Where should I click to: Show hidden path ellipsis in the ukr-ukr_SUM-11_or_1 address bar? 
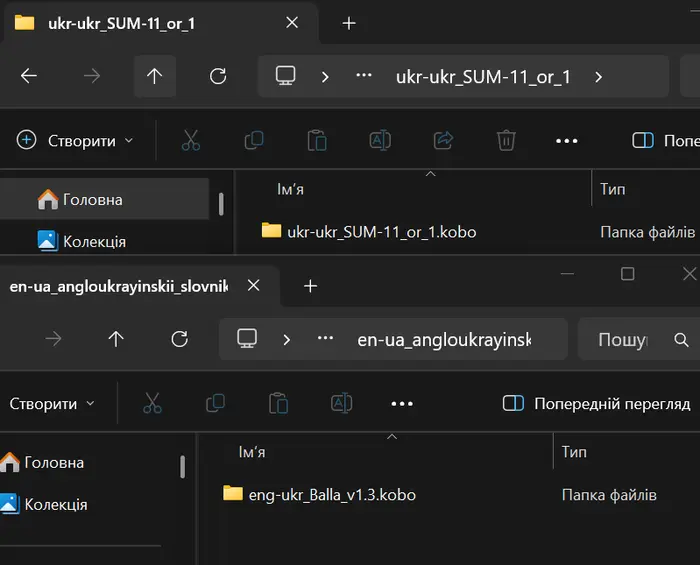364,75
